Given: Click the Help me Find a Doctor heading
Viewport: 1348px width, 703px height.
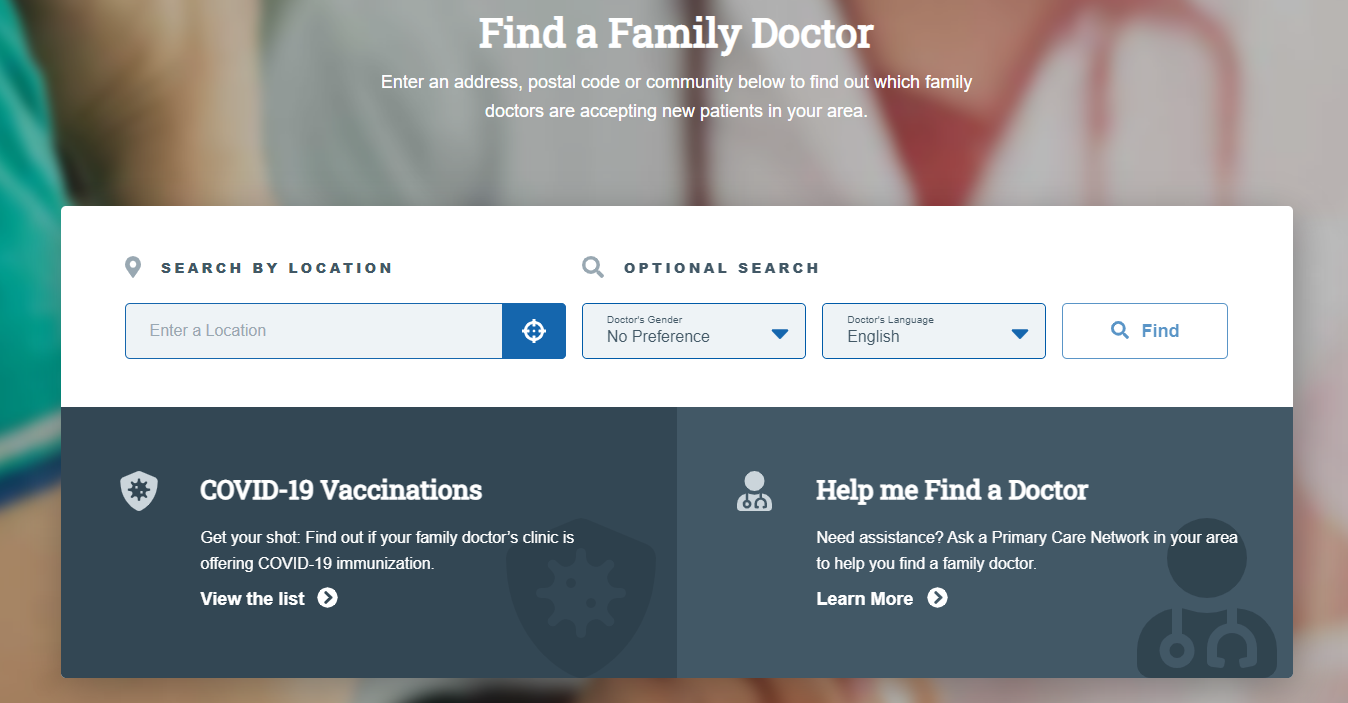Looking at the screenshot, I should click(x=952, y=490).
